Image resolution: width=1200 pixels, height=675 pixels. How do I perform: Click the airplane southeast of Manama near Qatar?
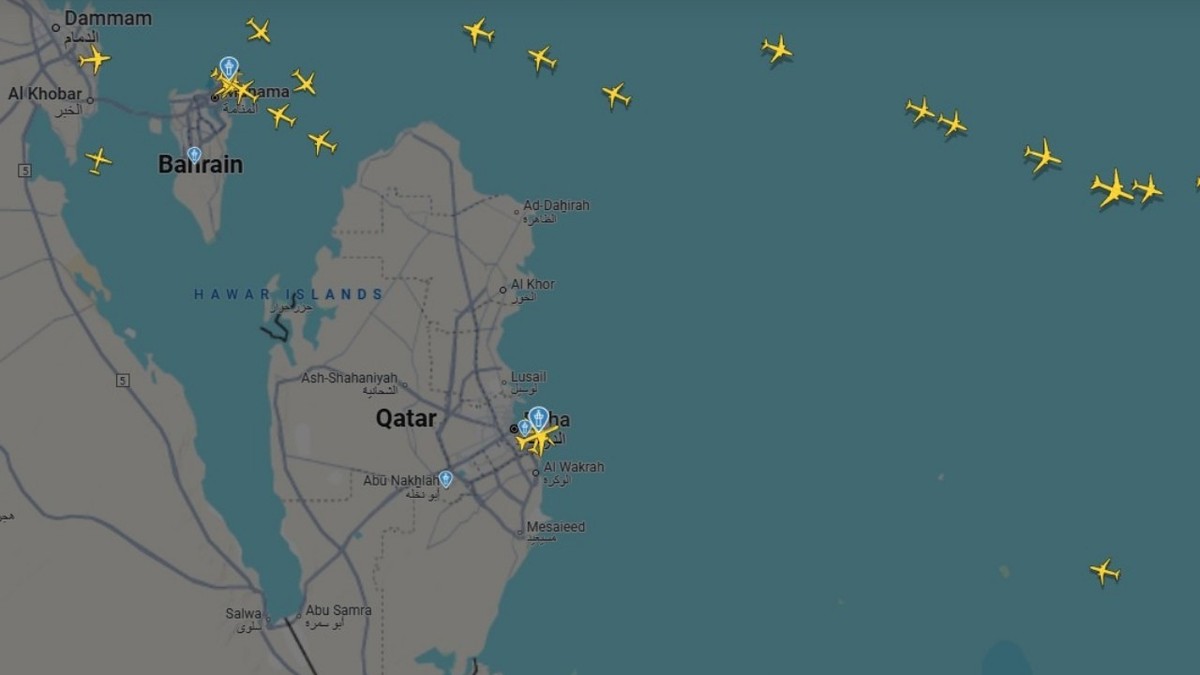click(321, 142)
